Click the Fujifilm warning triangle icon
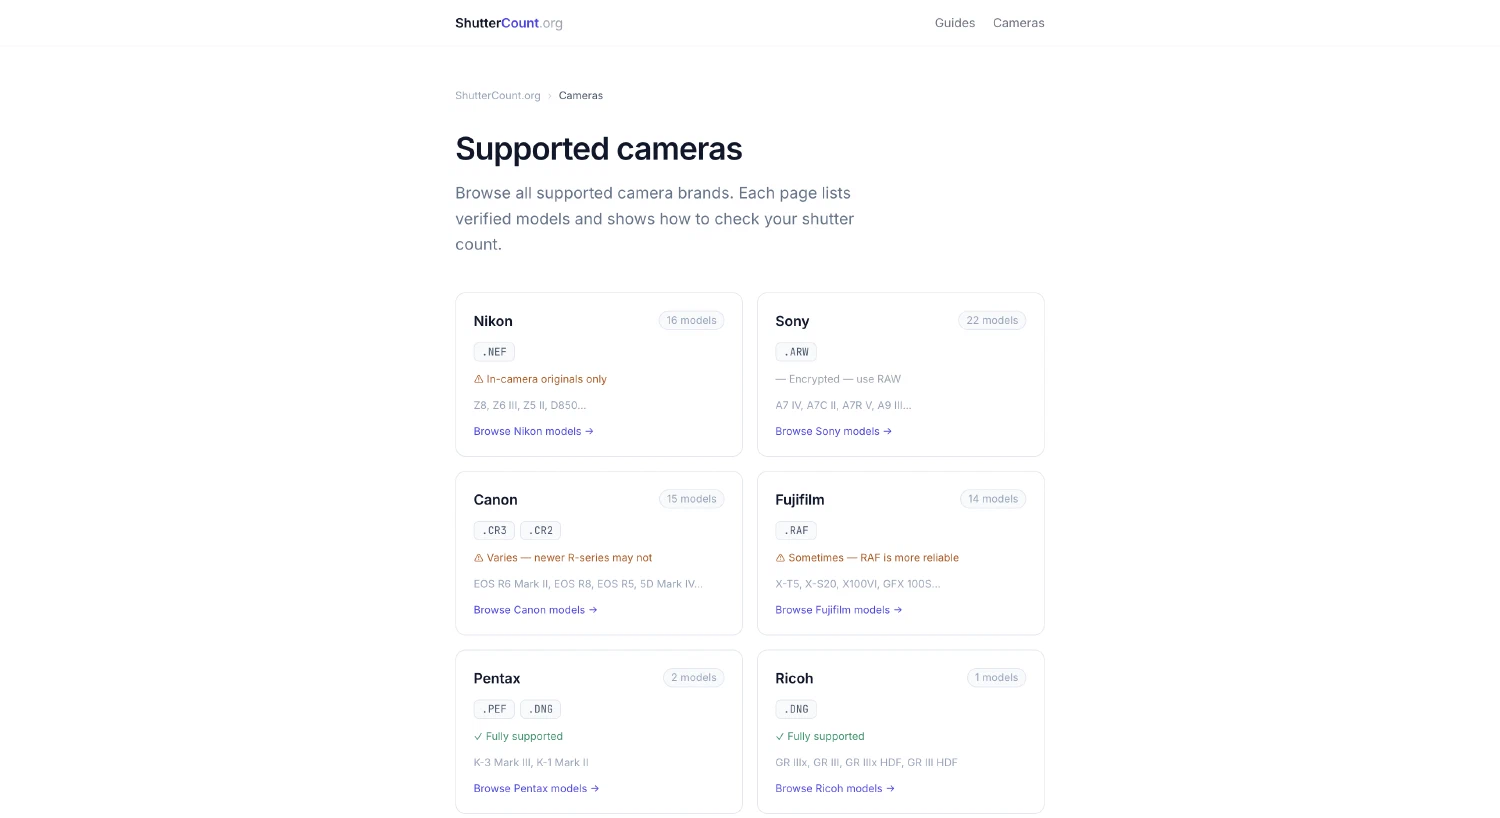The height and width of the screenshot is (818, 1500). tap(780, 558)
